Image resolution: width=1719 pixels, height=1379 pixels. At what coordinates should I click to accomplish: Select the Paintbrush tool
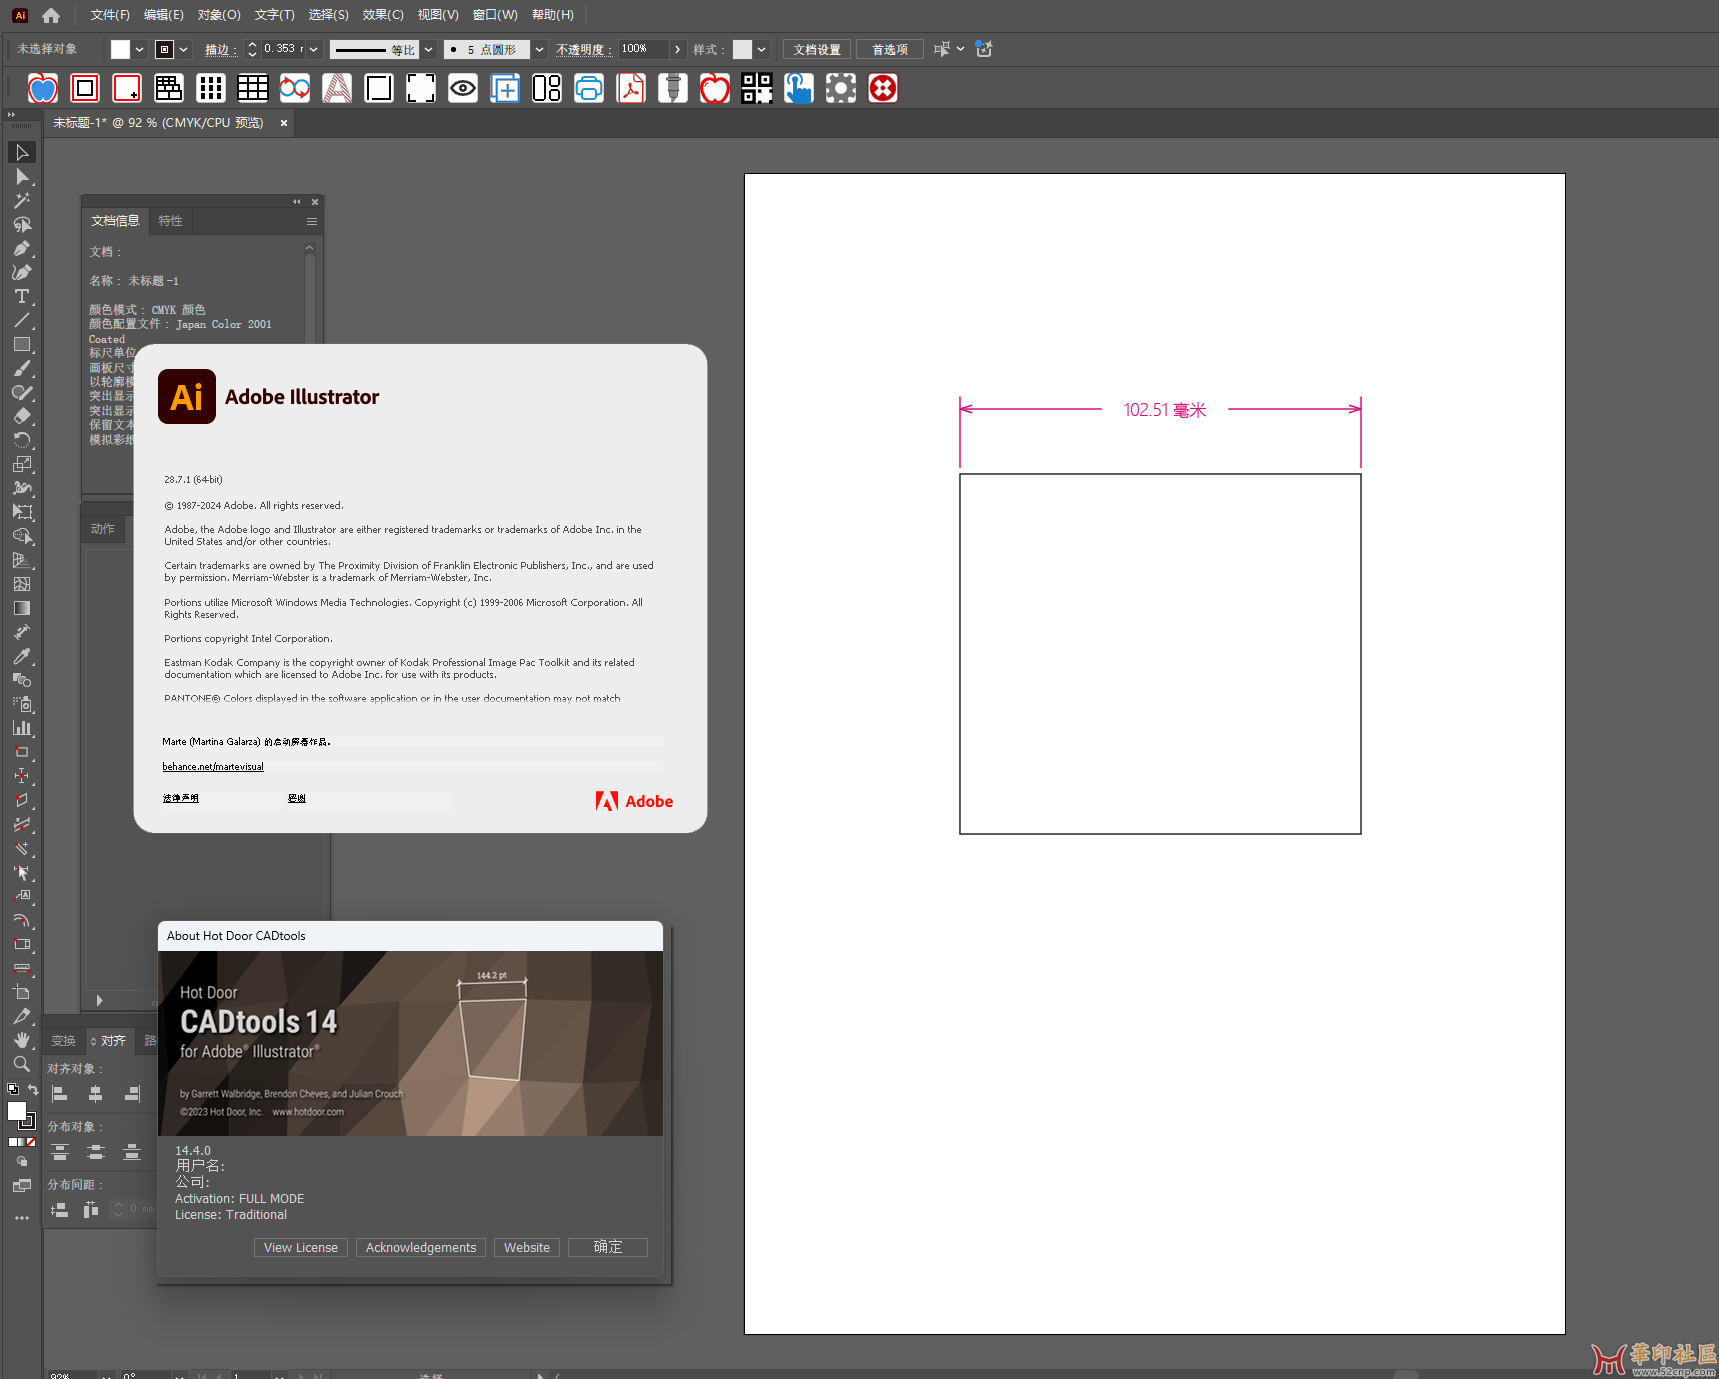(22, 369)
